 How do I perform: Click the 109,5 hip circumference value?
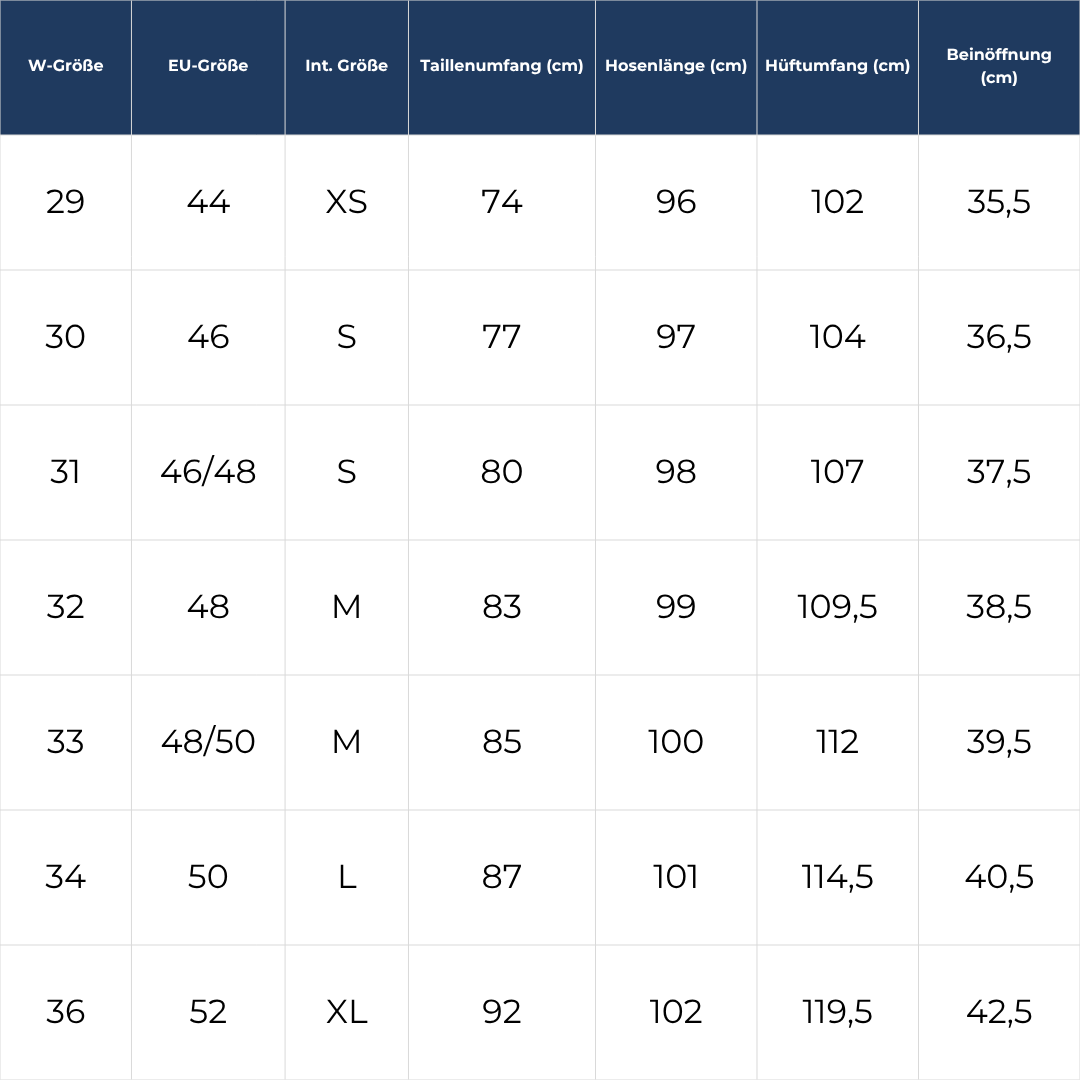tap(837, 607)
